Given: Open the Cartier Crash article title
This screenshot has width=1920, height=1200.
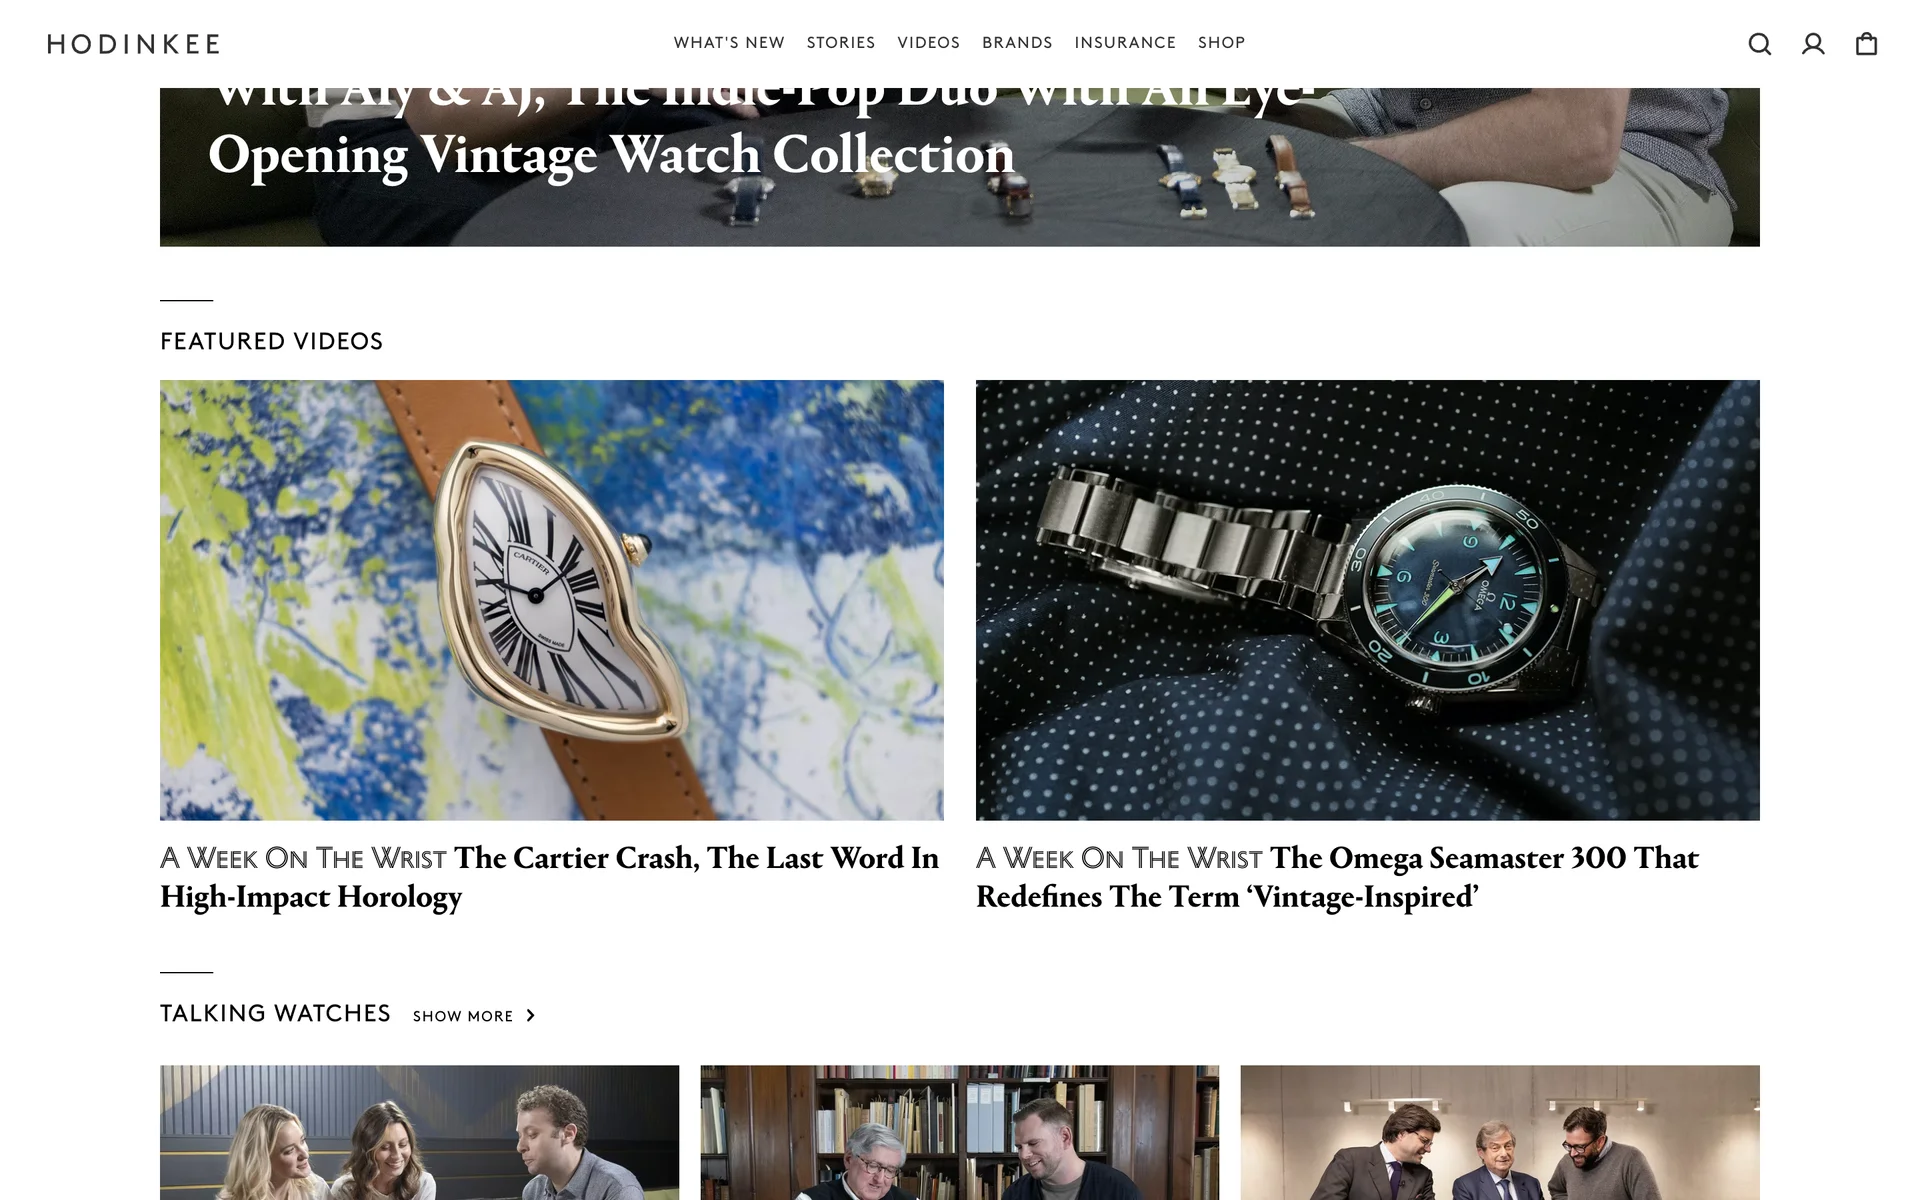Looking at the screenshot, I should (550, 877).
